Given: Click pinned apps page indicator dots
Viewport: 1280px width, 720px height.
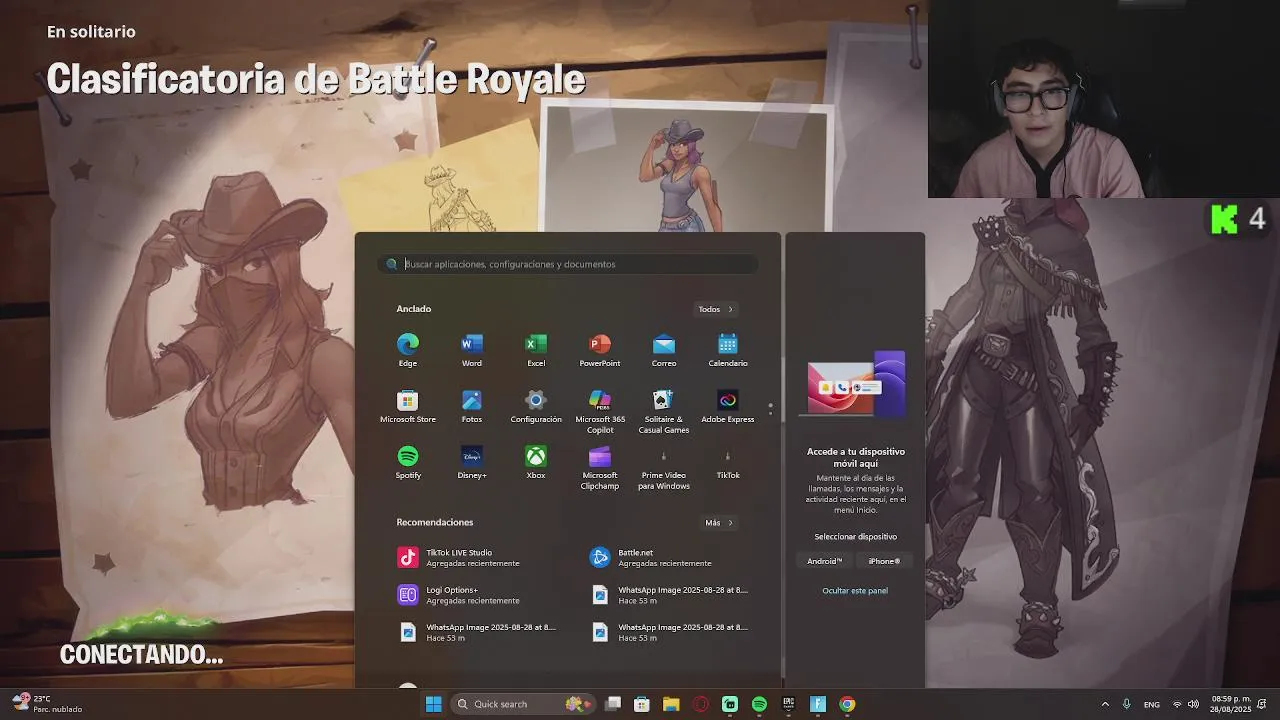Looking at the screenshot, I should tap(770, 409).
